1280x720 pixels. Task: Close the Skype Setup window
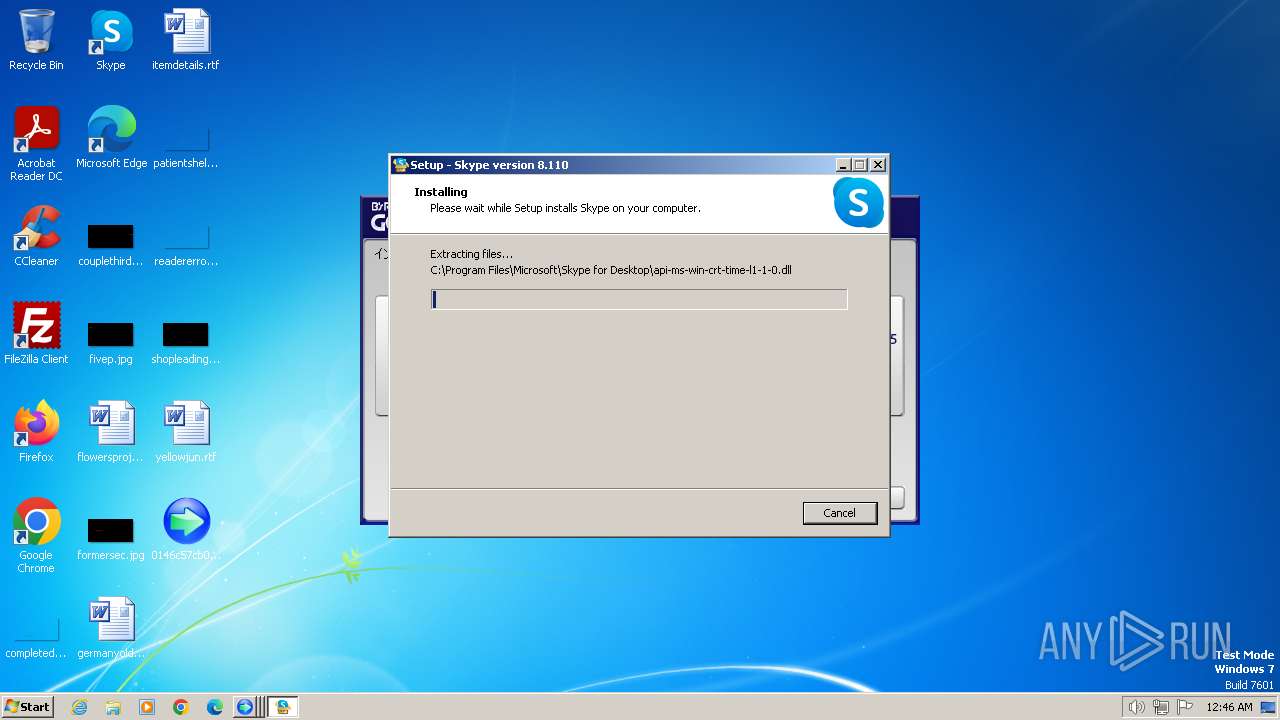[x=878, y=165]
